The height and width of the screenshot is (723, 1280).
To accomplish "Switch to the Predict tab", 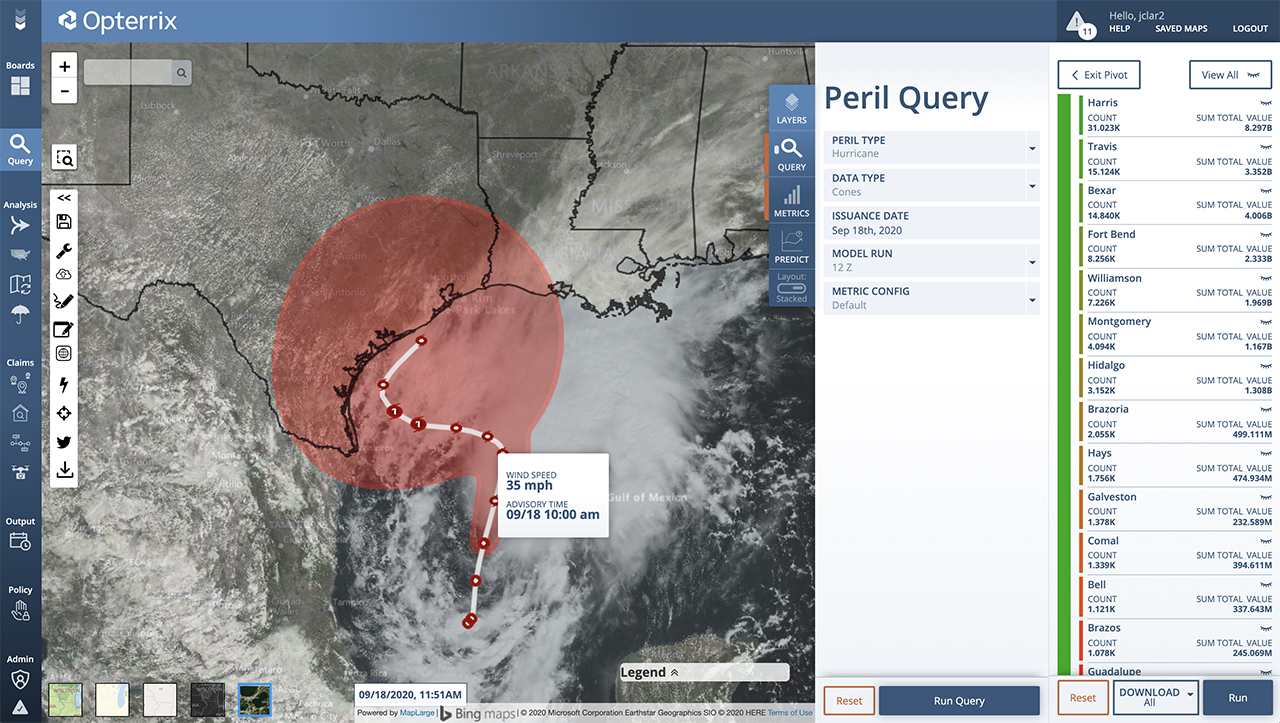I will (791, 247).
